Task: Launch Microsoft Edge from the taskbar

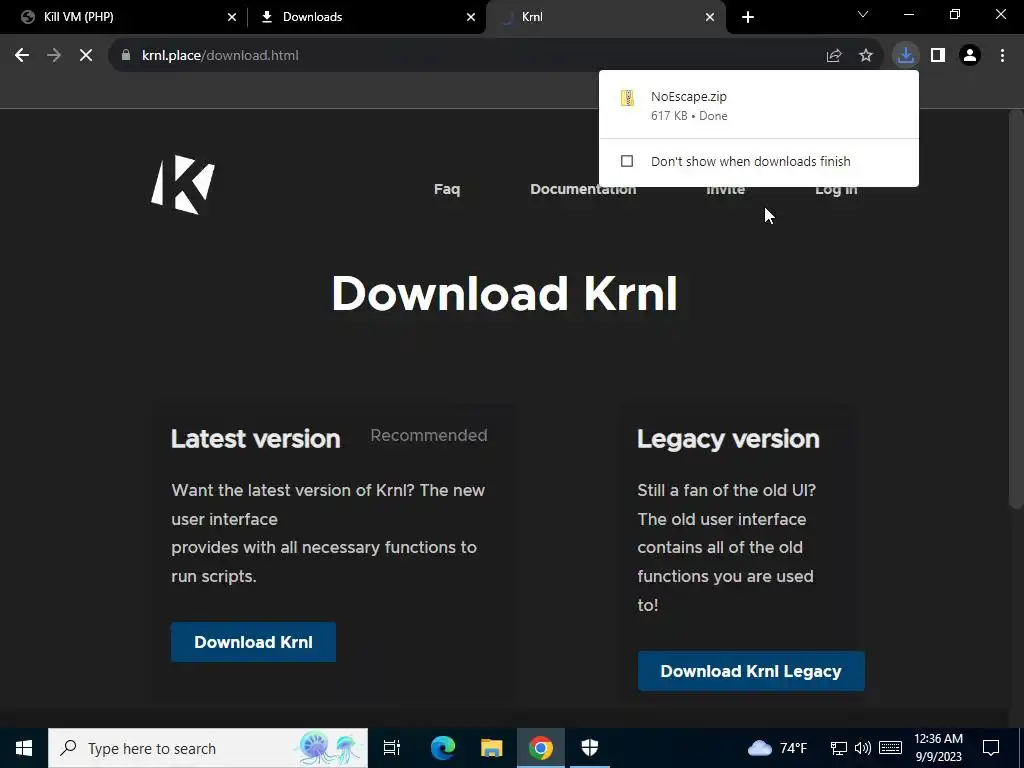Action: [x=442, y=748]
